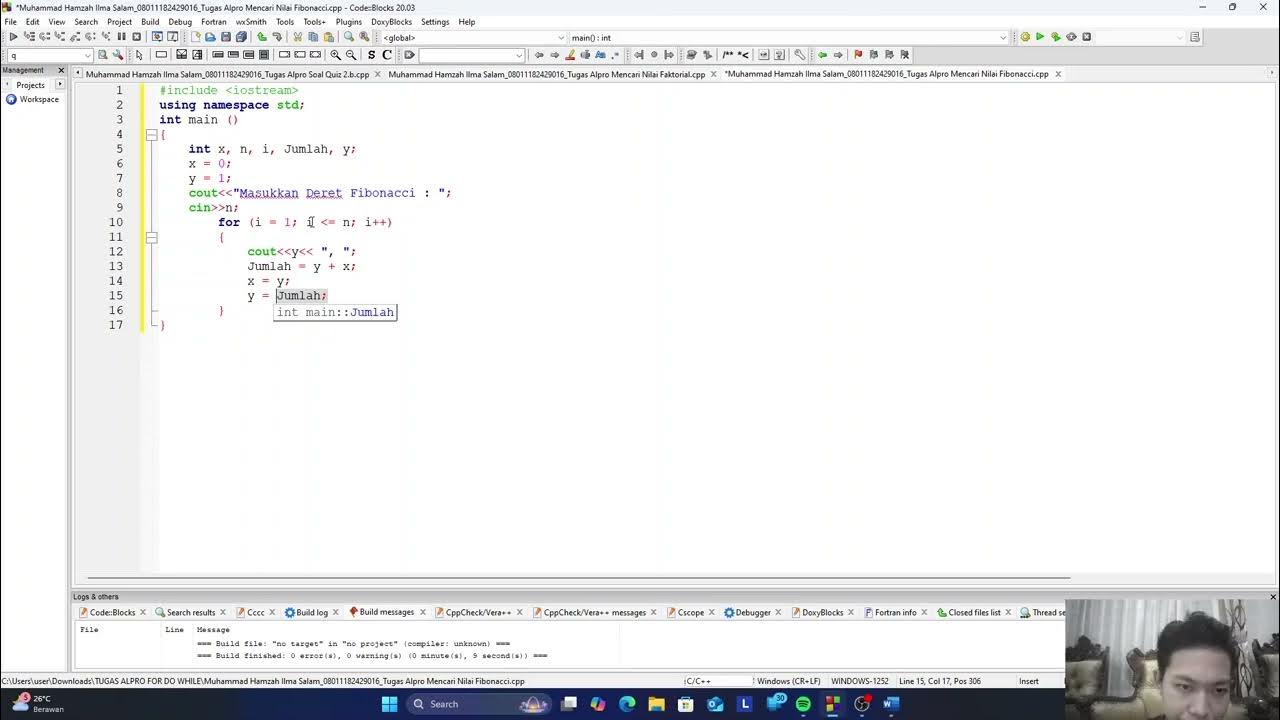
Task: Close the Logs & others panel
Action: tap(1273, 597)
